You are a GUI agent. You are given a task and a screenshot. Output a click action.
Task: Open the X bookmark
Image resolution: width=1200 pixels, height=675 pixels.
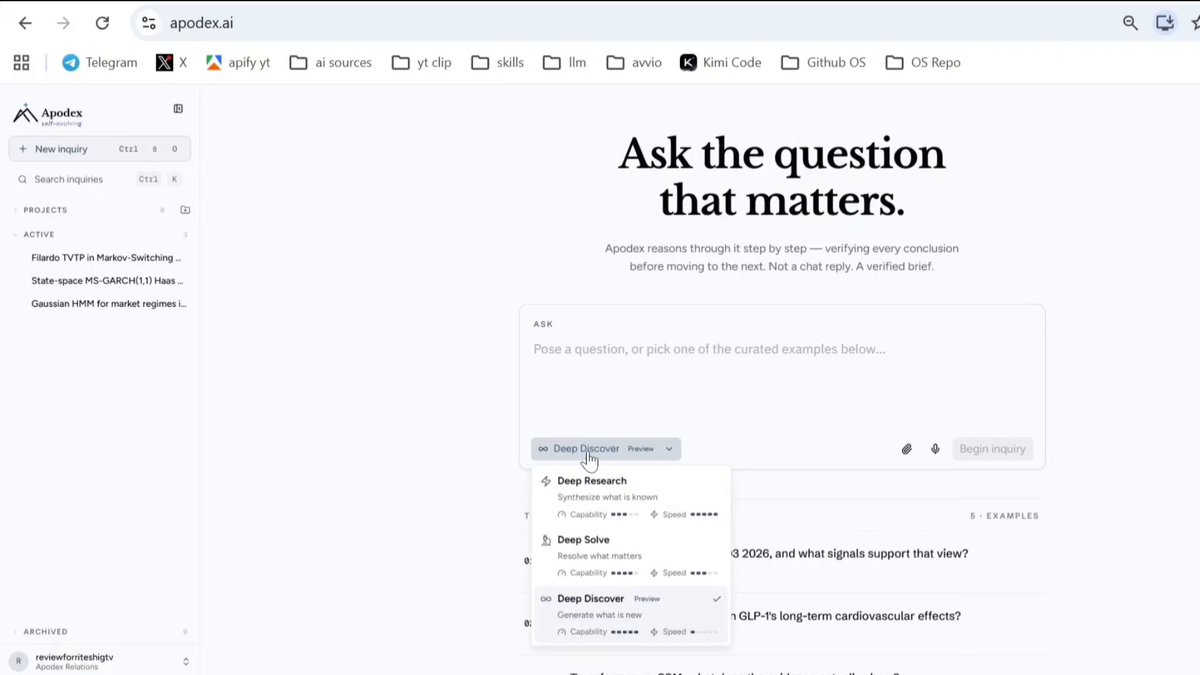tap(172, 62)
